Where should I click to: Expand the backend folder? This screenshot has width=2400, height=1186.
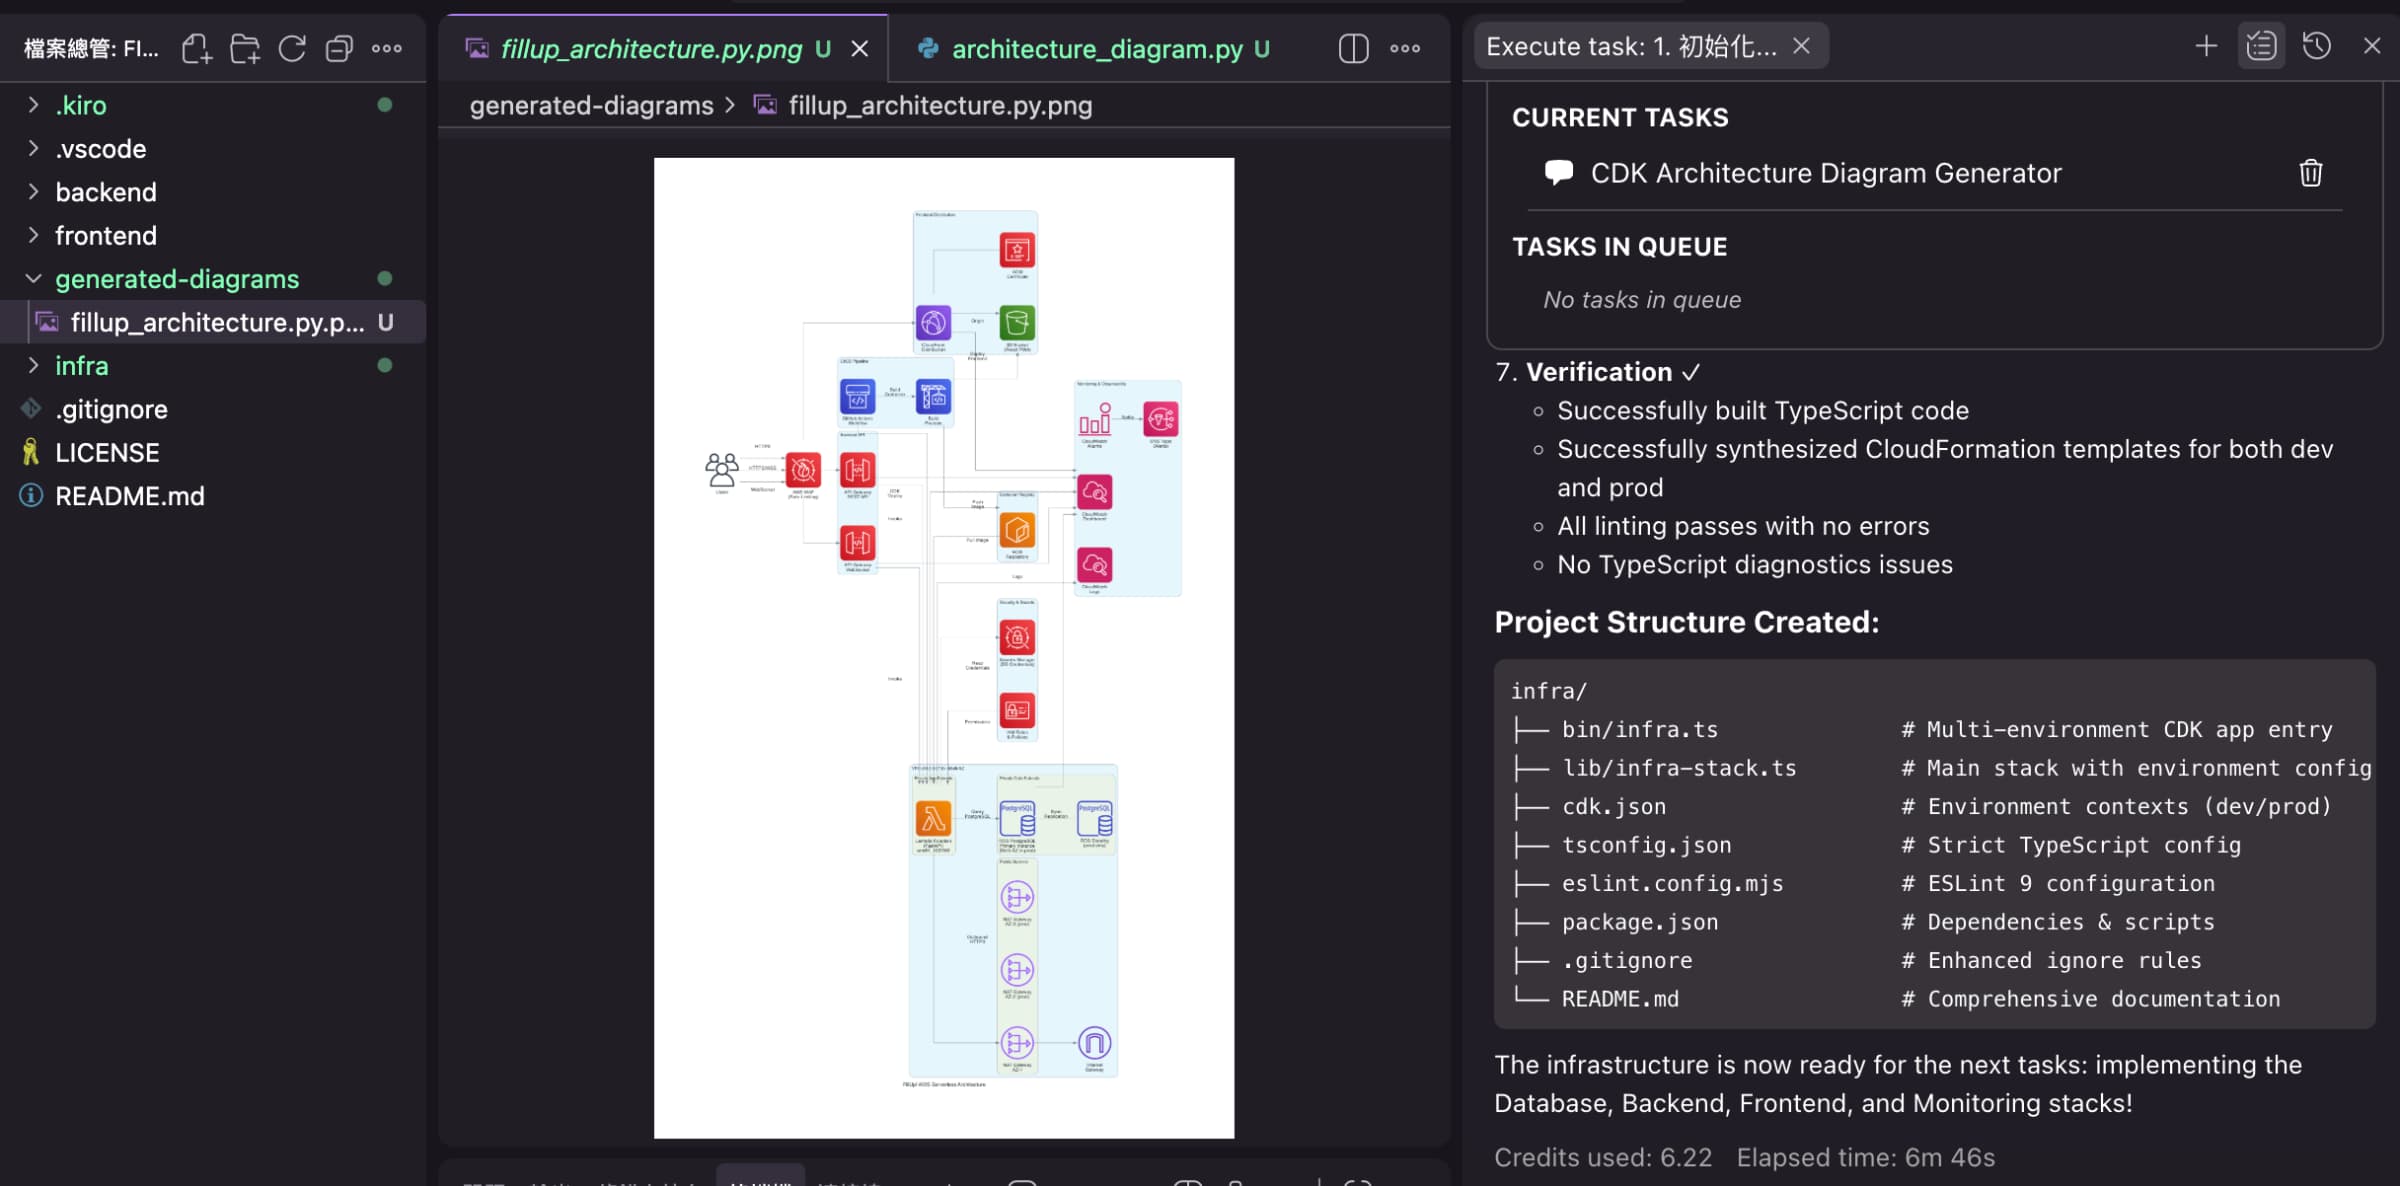click(106, 192)
